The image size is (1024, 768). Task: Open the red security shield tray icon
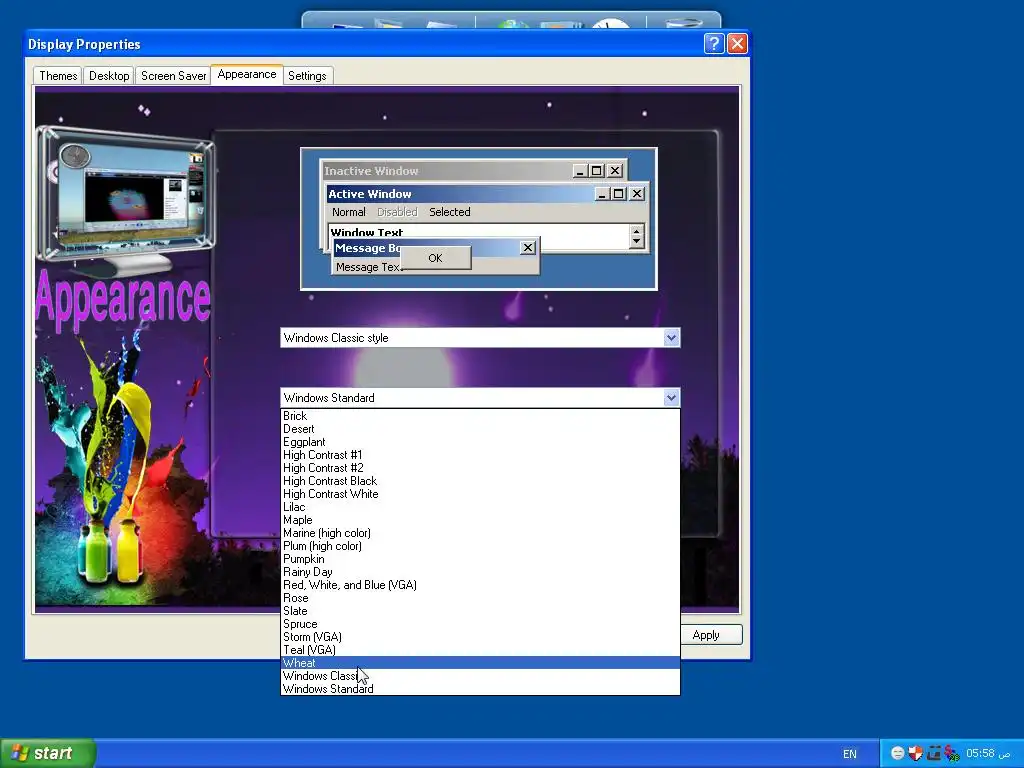(916, 753)
